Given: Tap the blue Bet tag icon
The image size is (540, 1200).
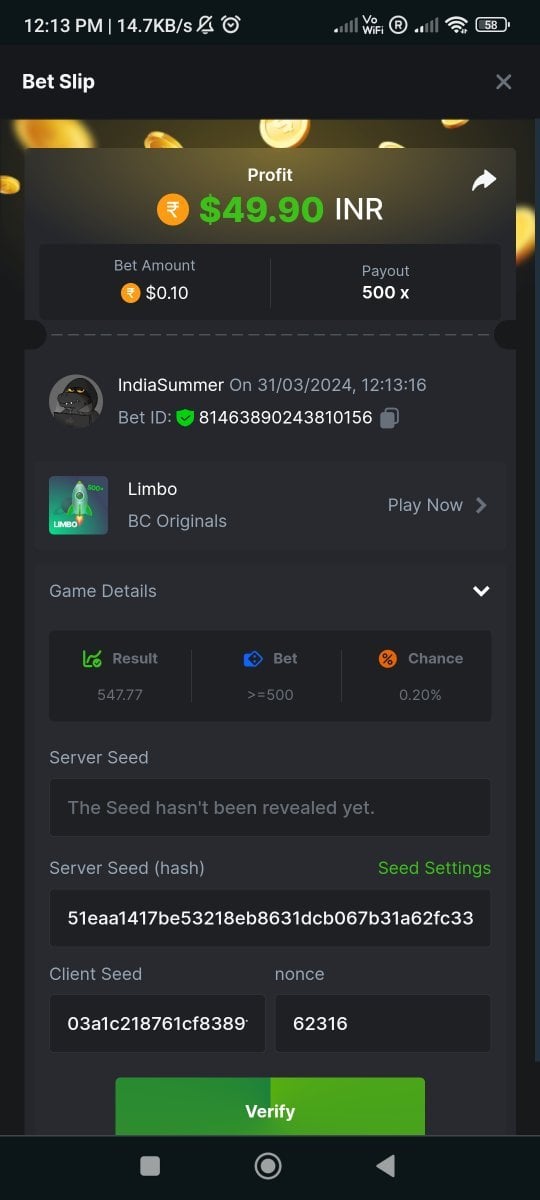Looking at the screenshot, I should click(x=253, y=658).
